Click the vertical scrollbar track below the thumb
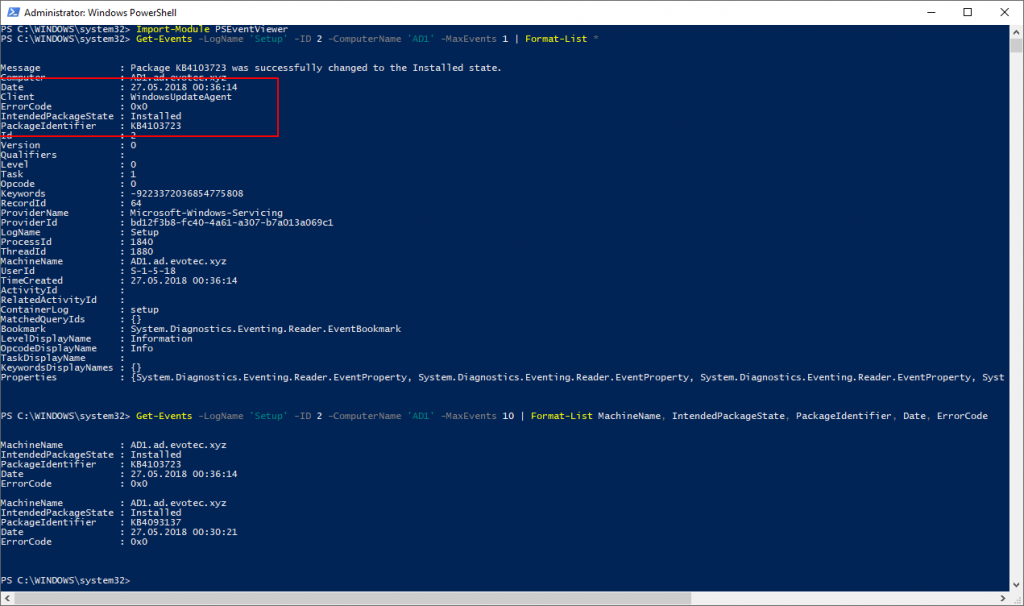This screenshot has width=1024, height=606. (1016, 300)
